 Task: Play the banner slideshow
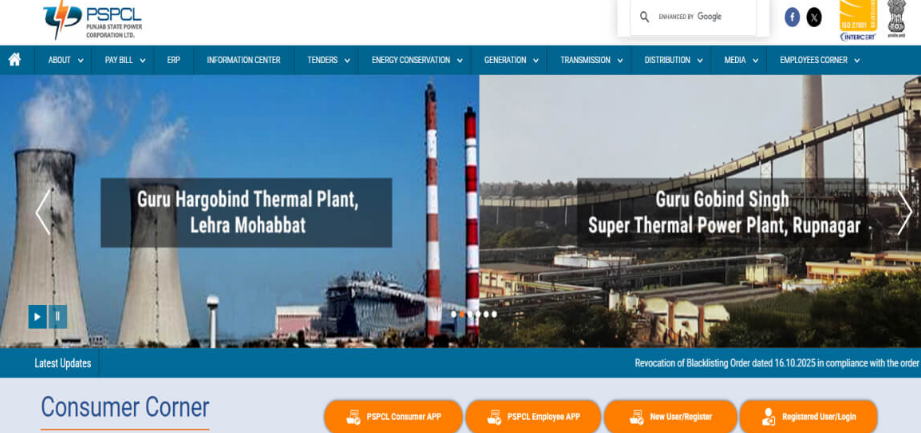tap(38, 317)
